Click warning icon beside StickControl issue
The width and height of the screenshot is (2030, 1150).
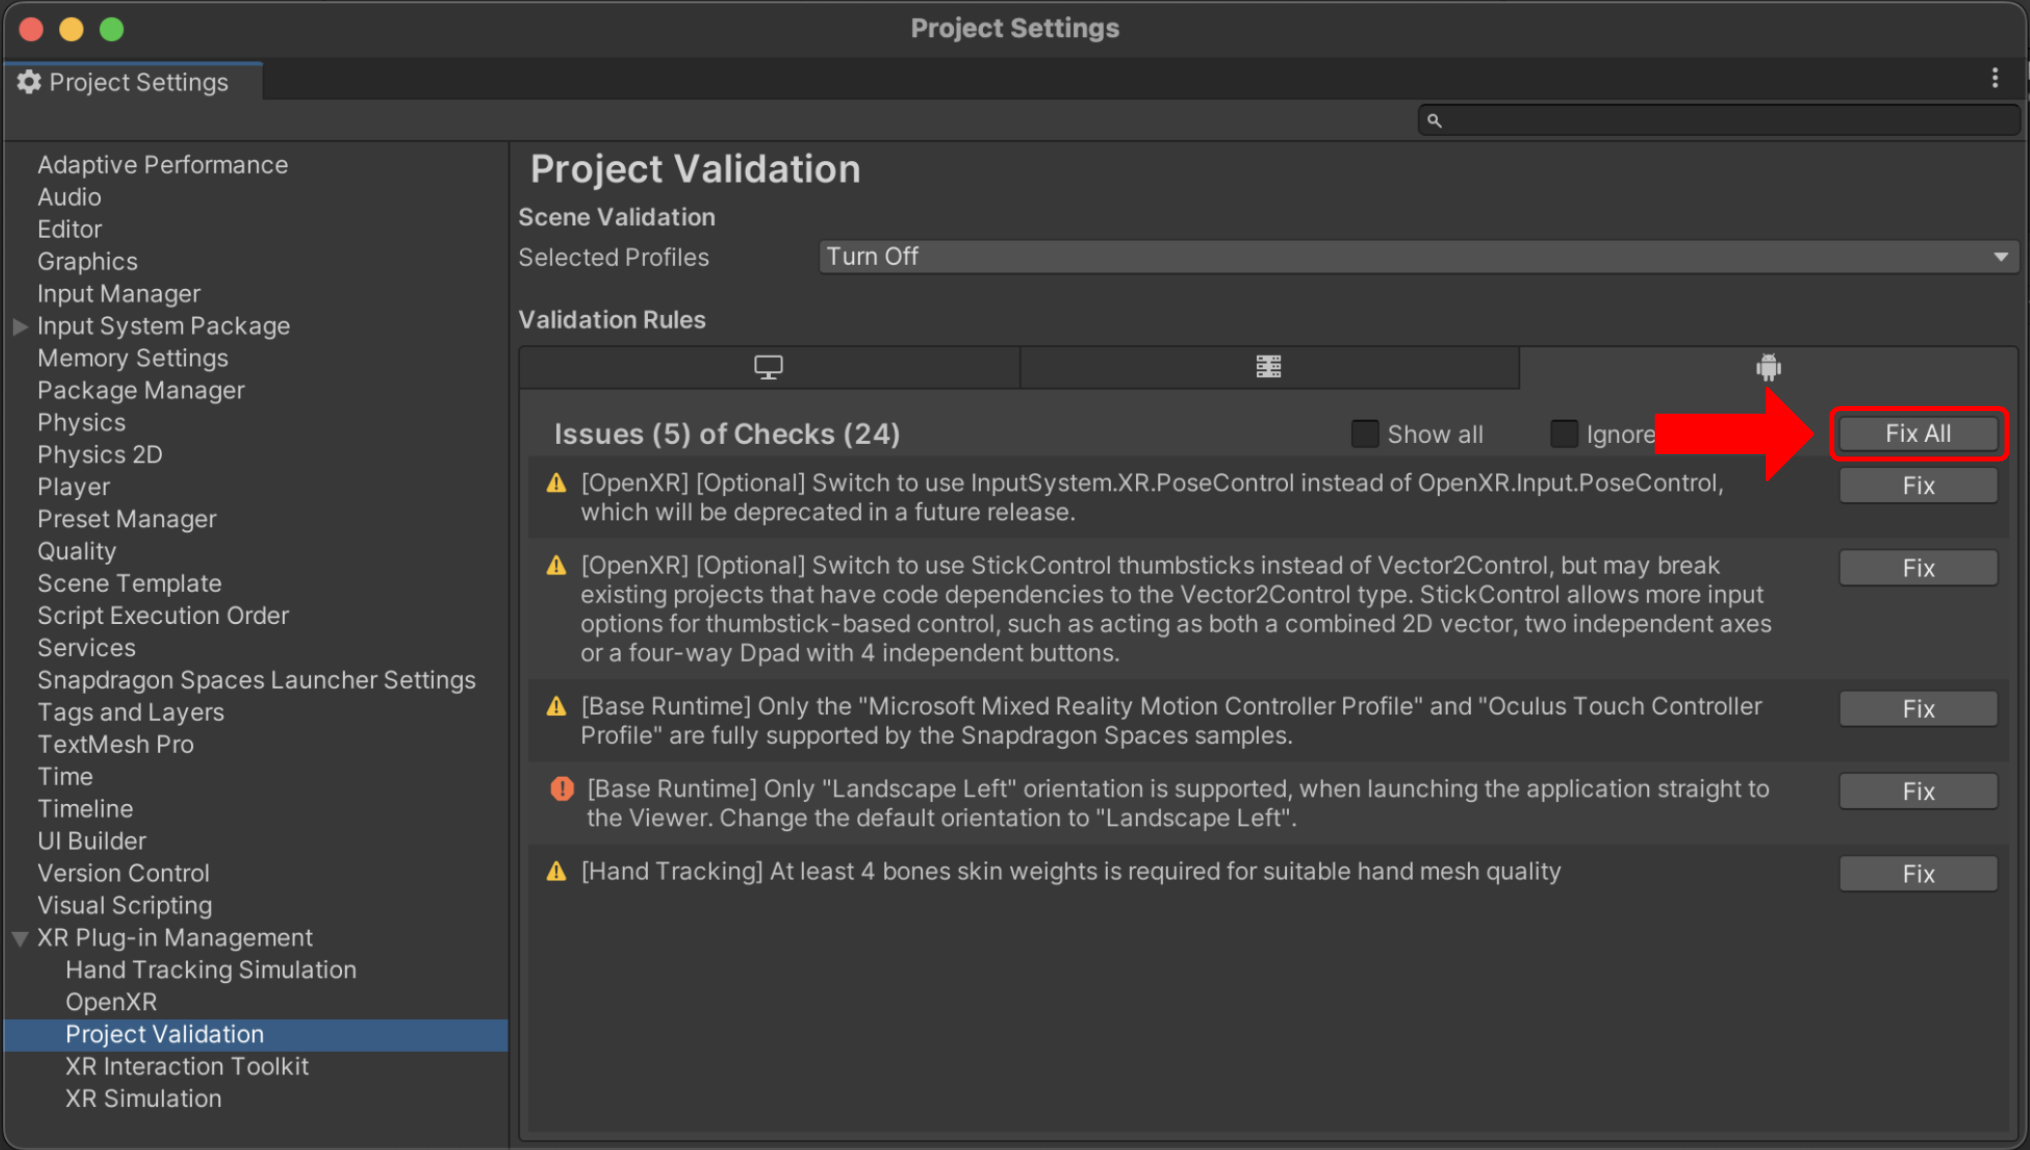tap(556, 566)
